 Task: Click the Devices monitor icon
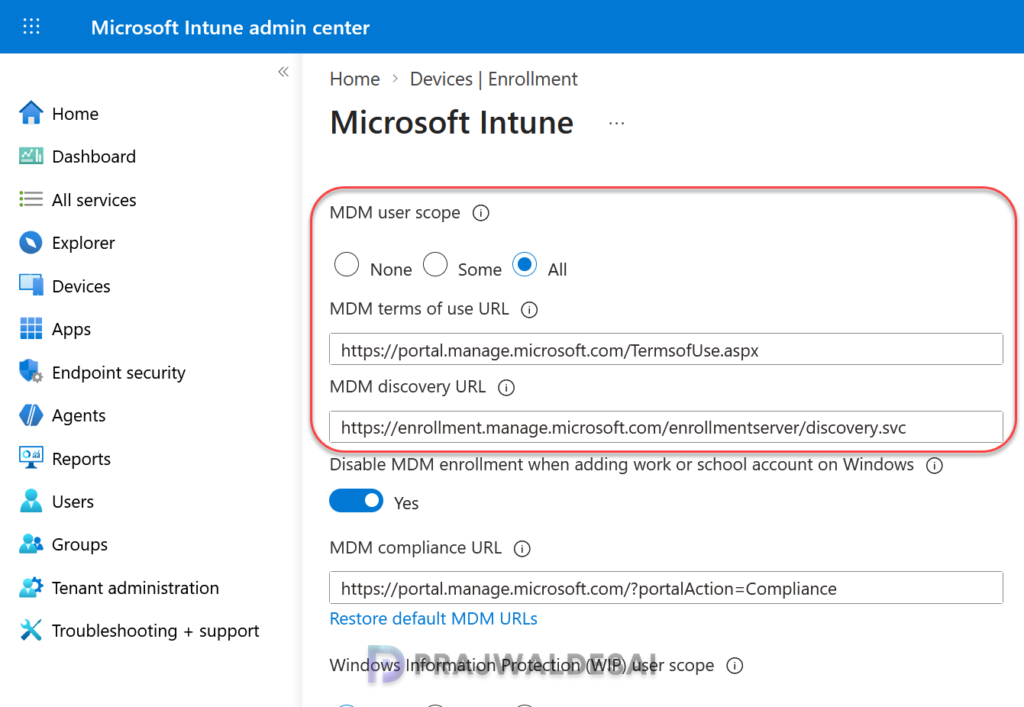pyautogui.click(x=31, y=285)
